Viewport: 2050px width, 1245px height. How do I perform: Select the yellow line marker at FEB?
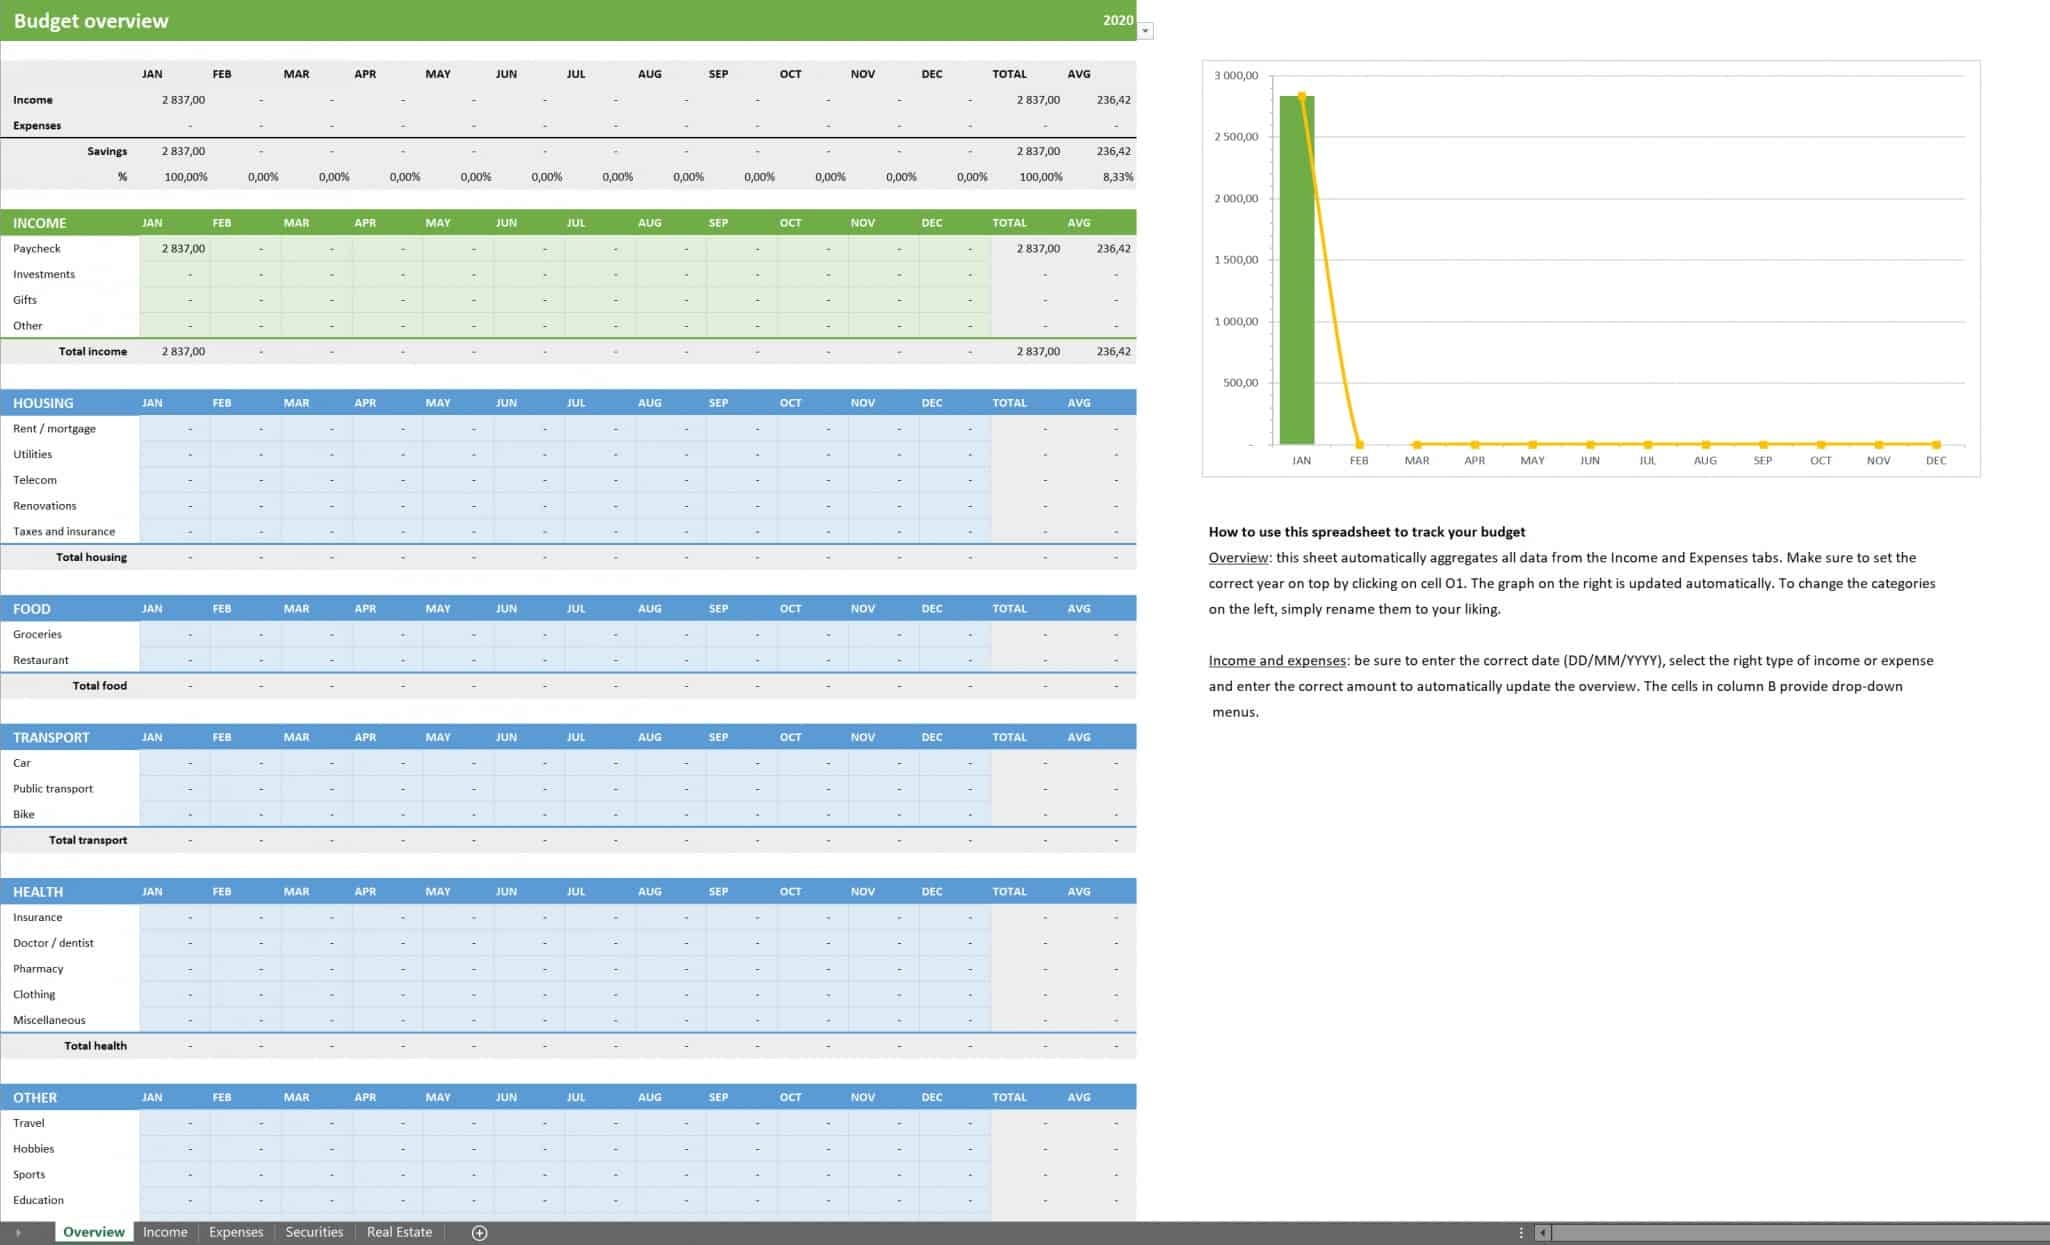(1359, 444)
